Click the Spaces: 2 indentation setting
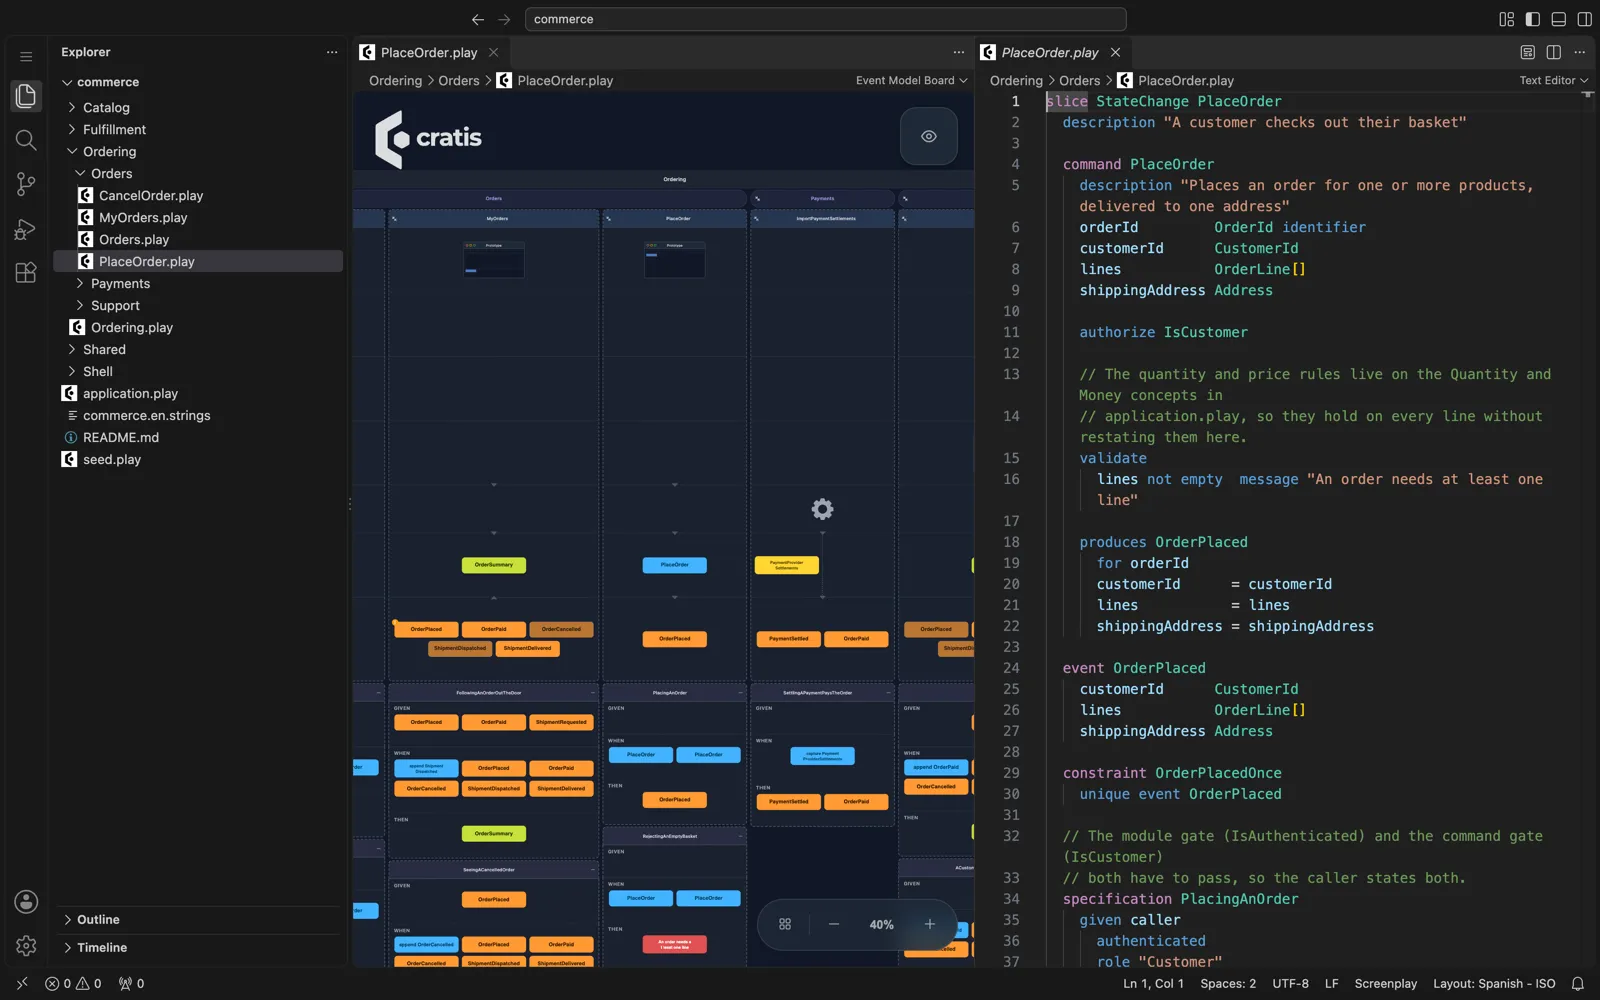This screenshot has height=1000, width=1600. (x=1228, y=984)
